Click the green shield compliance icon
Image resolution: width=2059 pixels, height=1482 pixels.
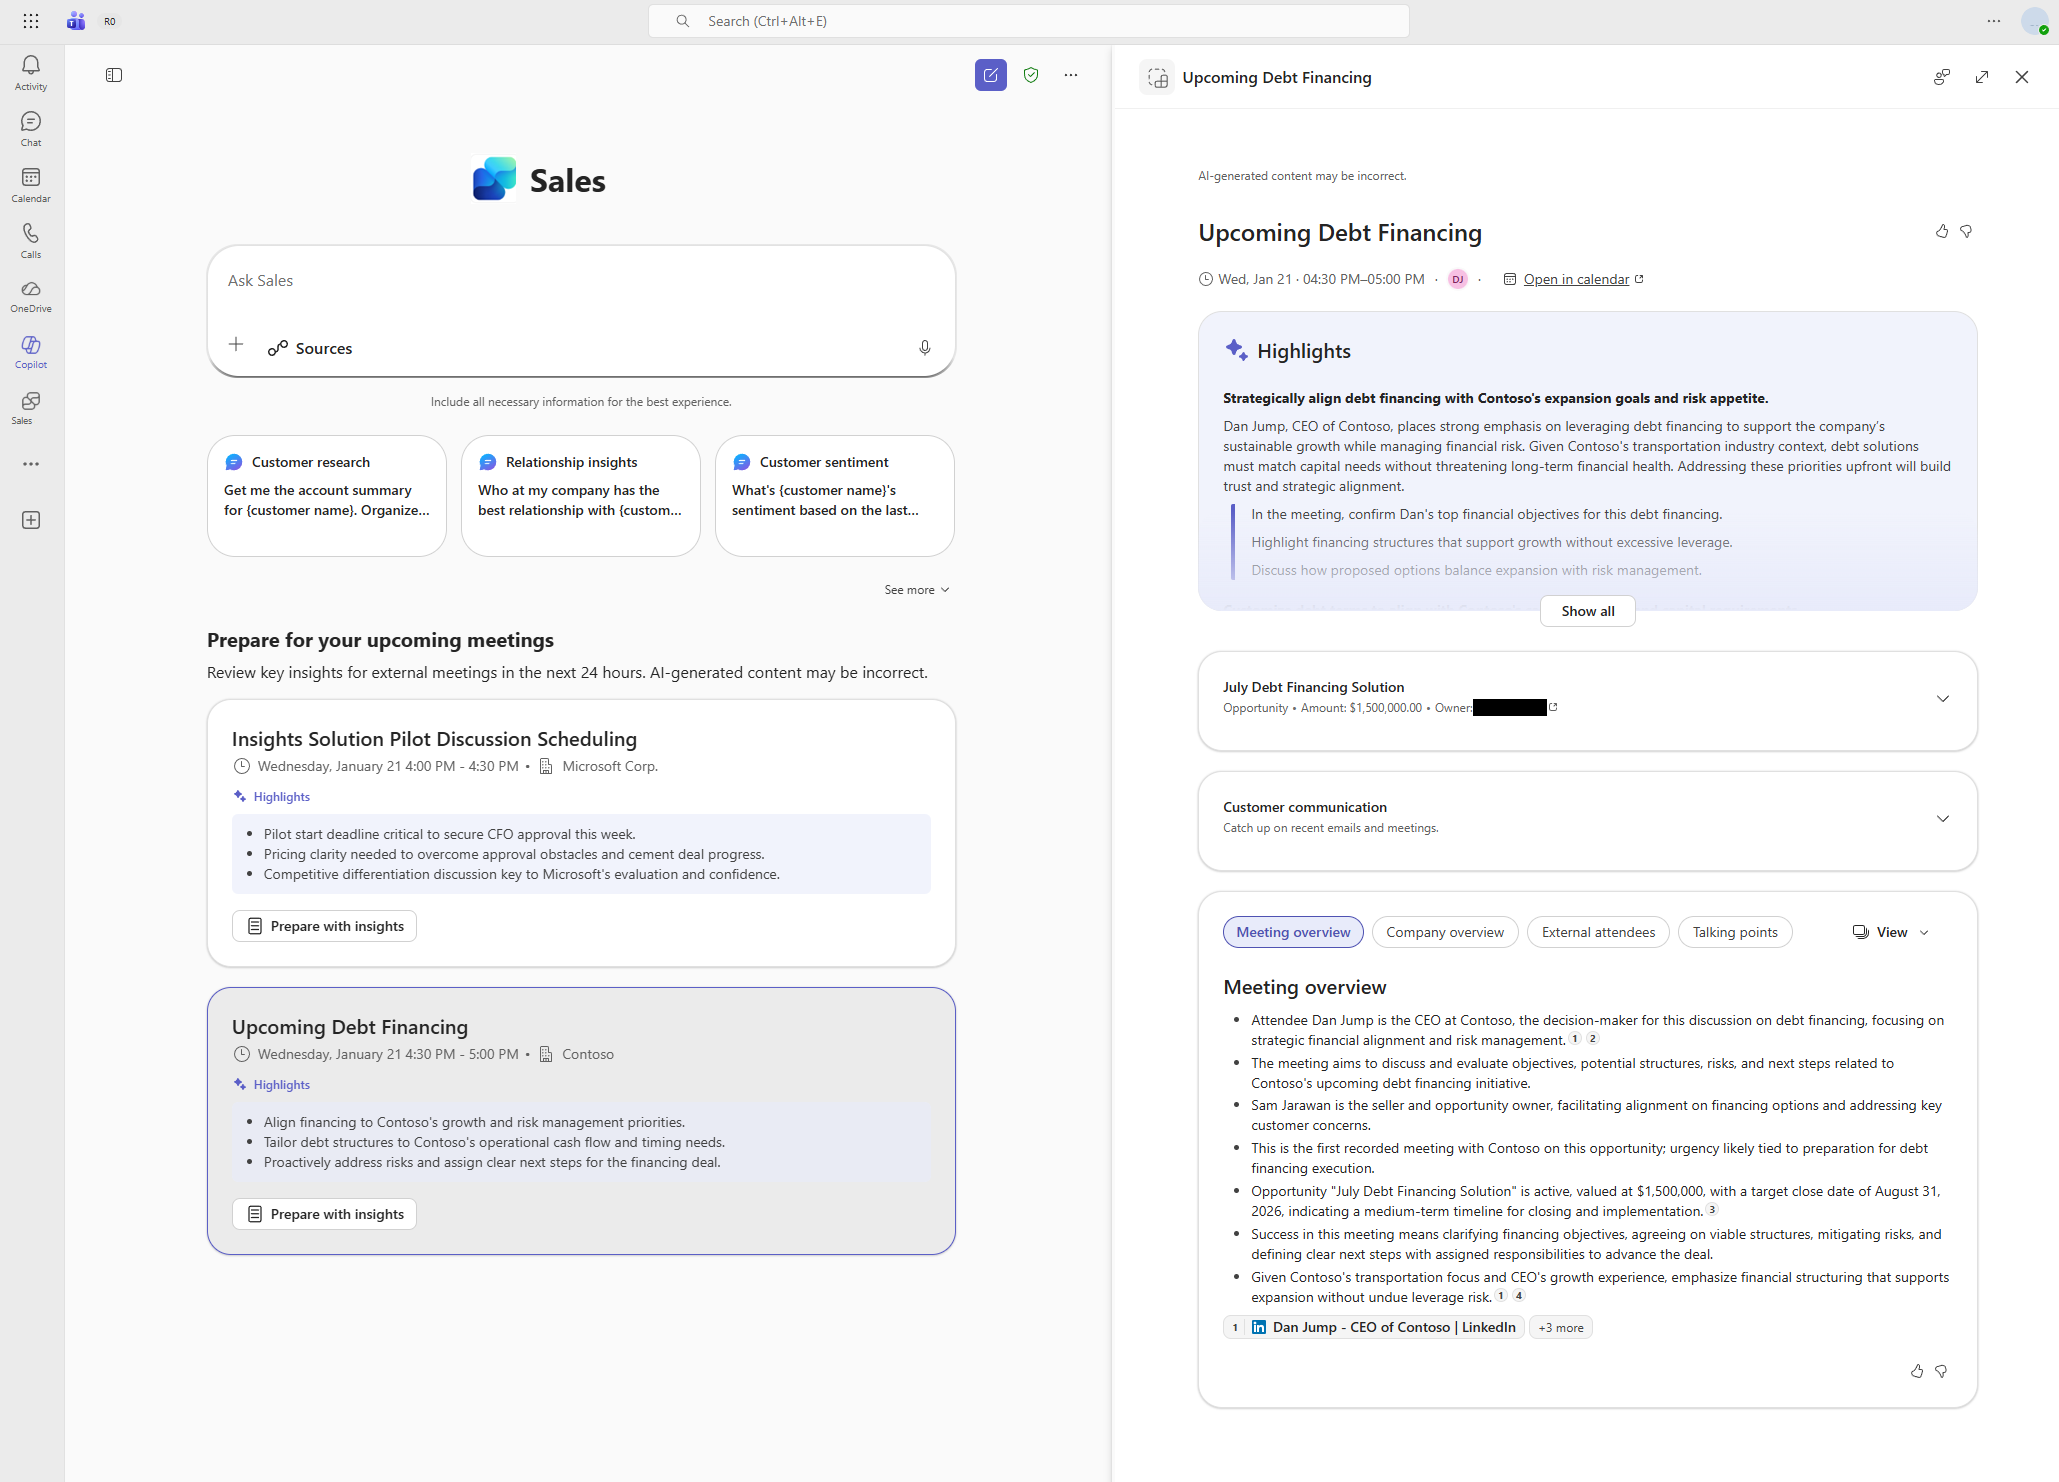pyautogui.click(x=1031, y=75)
